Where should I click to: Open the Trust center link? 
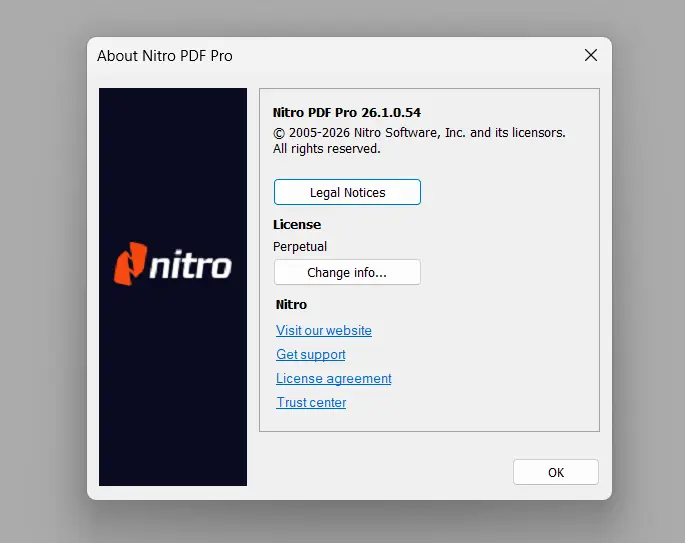pos(311,402)
